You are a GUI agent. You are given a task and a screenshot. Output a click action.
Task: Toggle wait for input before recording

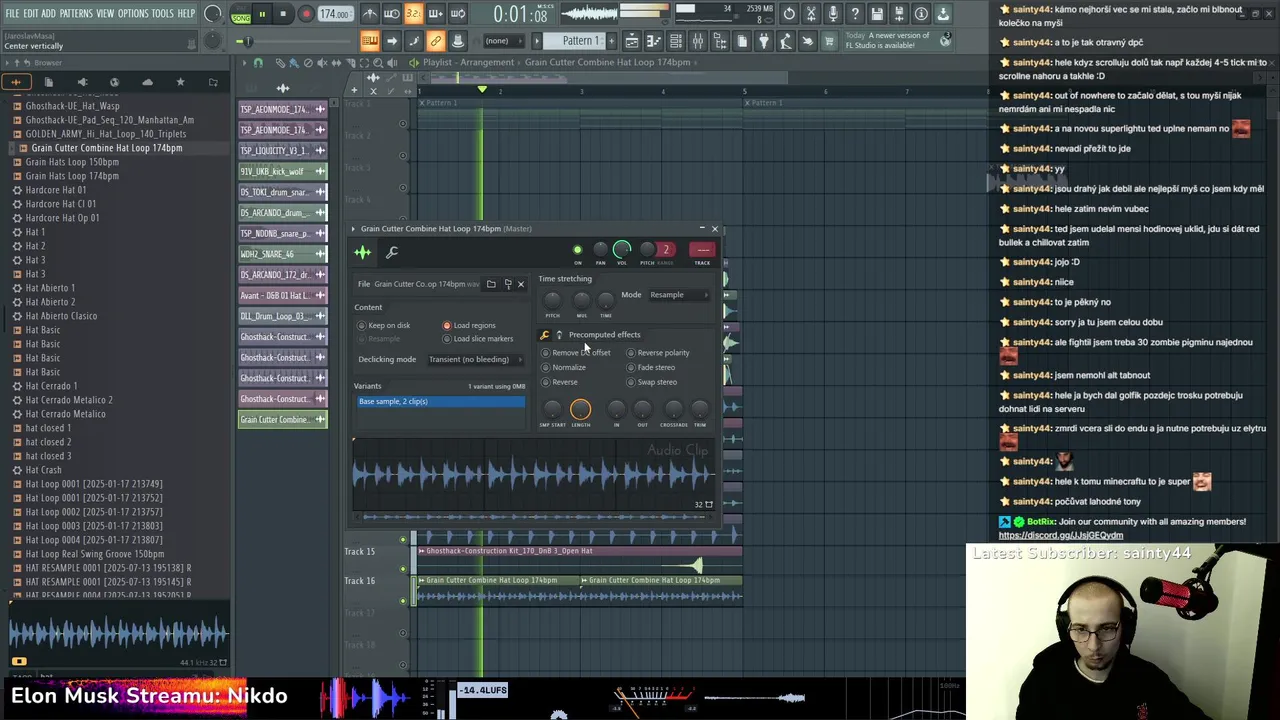(x=391, y=14)
